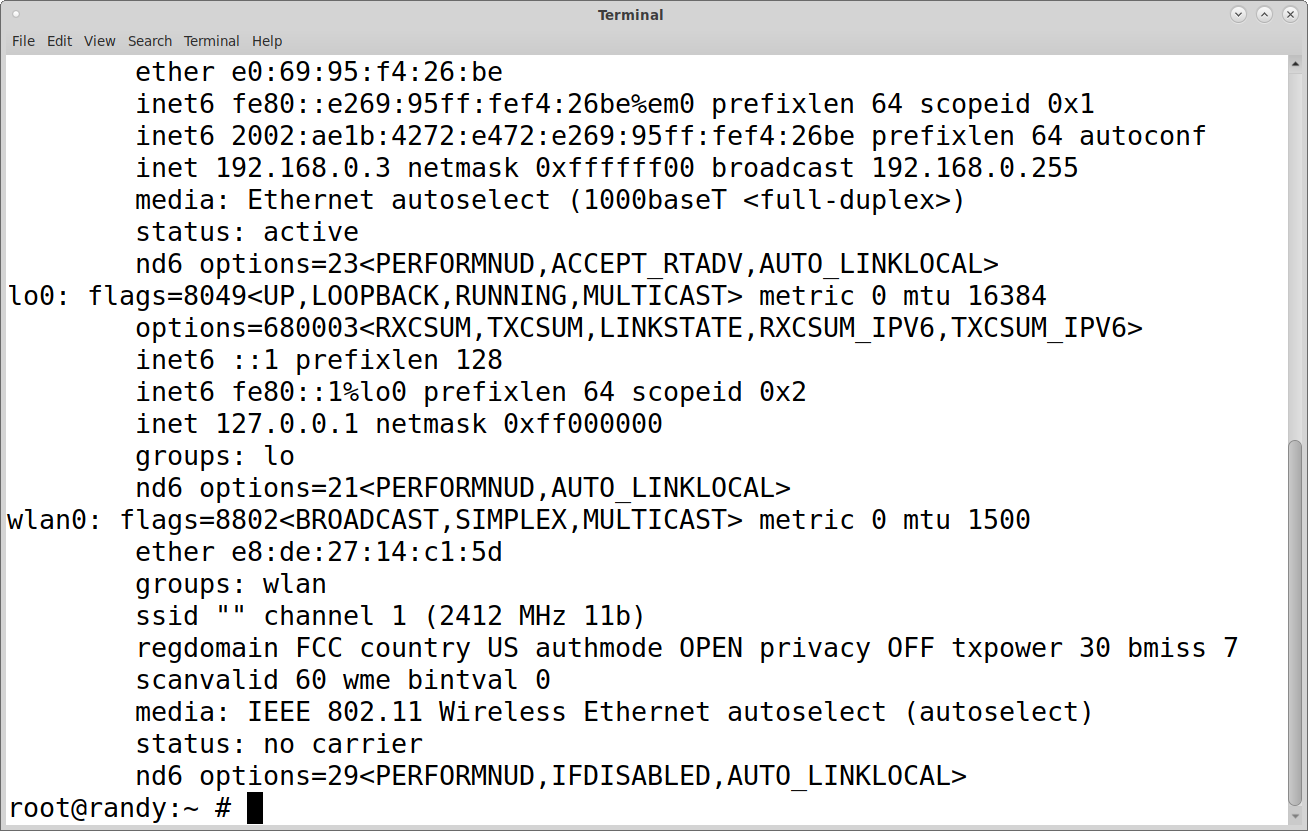1308x831 pixels.
Task: Open the View menu
Action: tap(100, 41)
